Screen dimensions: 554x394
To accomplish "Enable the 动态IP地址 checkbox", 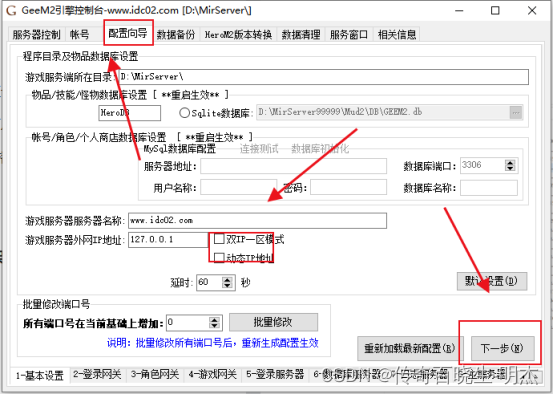I will point(219,258).
